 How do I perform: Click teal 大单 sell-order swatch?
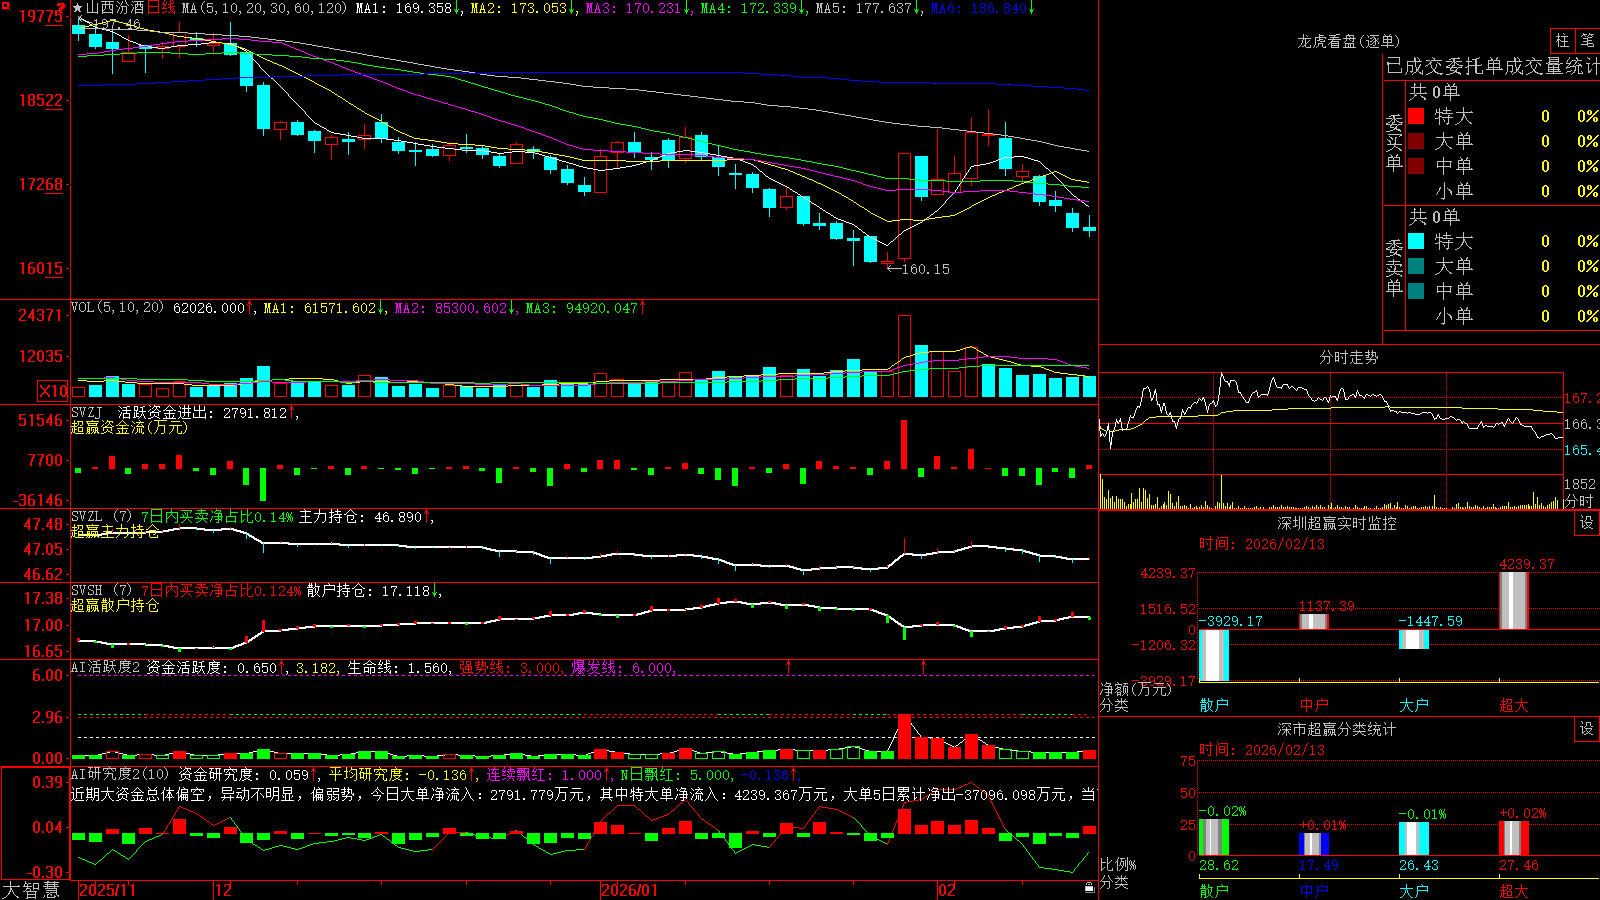click(x=1416, y=266)
